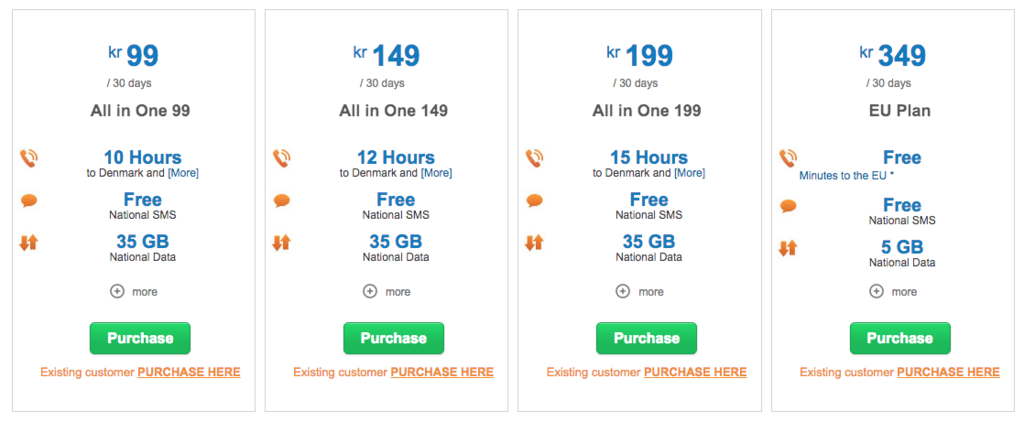Click the SMS bubble icon in All in One 149
Screen dimensions: 1024x422
[x=282, y=201]
